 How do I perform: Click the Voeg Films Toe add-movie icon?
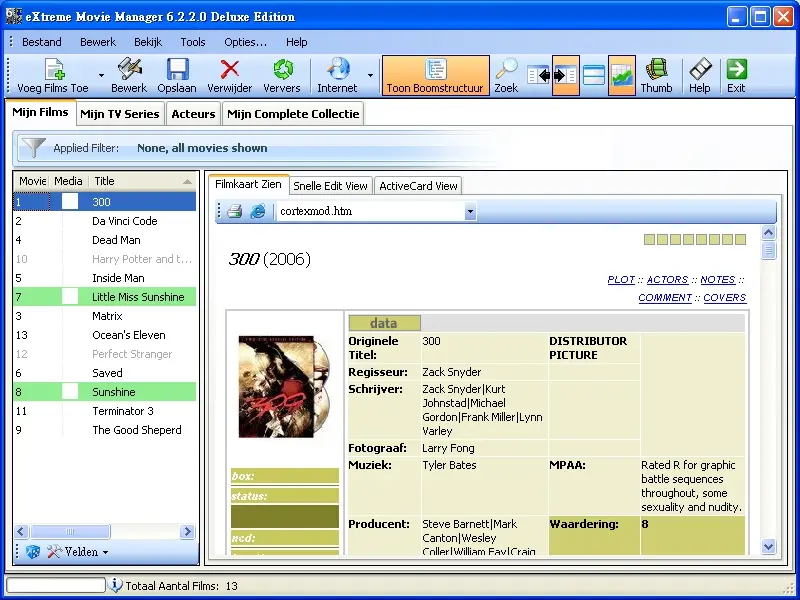click(54, 69)
